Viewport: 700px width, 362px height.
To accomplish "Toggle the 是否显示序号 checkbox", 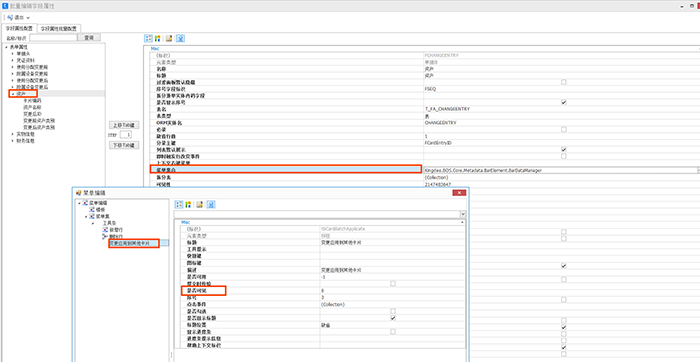I will pyautogui.click(x=564, y=102).
